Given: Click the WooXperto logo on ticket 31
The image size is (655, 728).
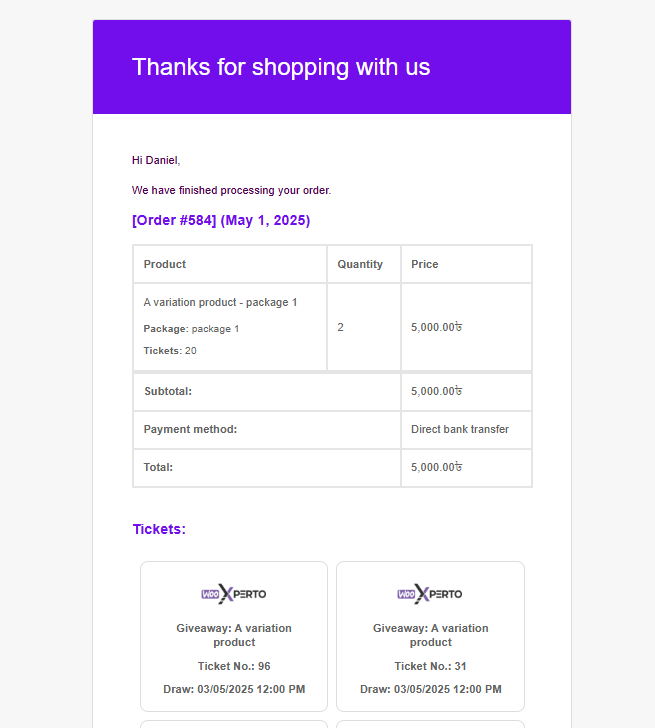Looking at the screenshot, I should (430, 594).
